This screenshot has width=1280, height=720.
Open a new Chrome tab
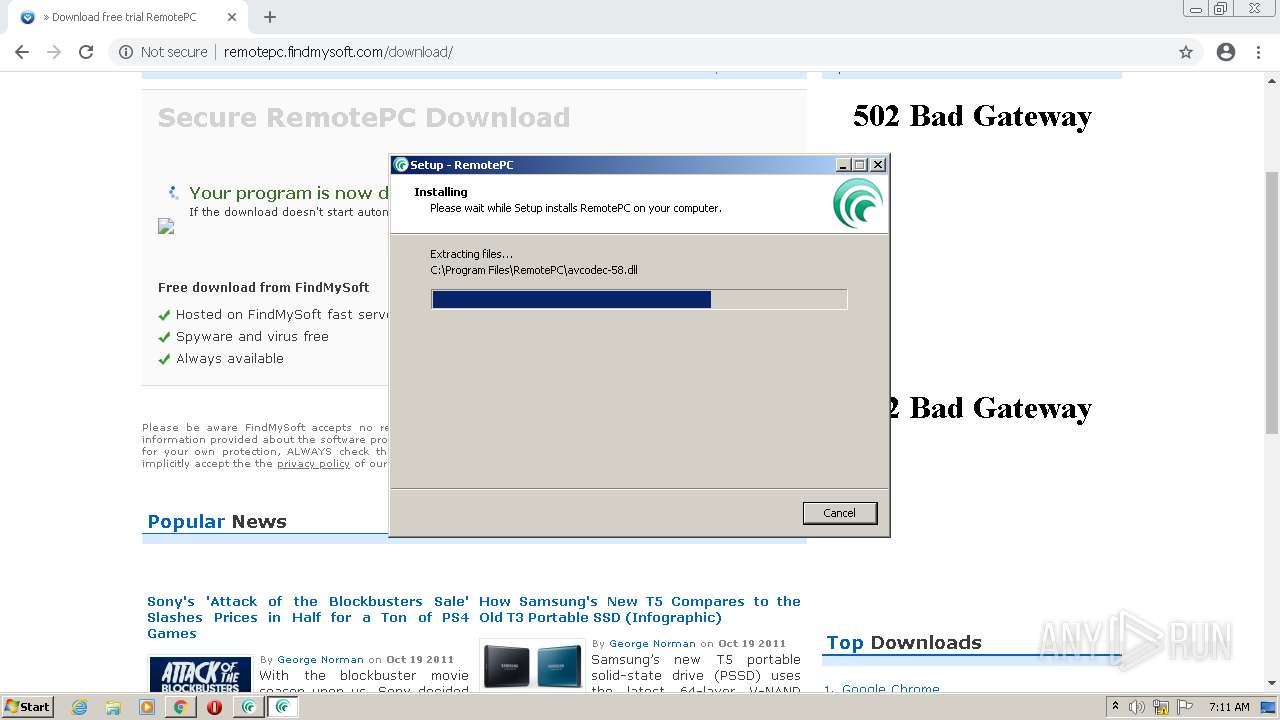(x=270, y=17)
